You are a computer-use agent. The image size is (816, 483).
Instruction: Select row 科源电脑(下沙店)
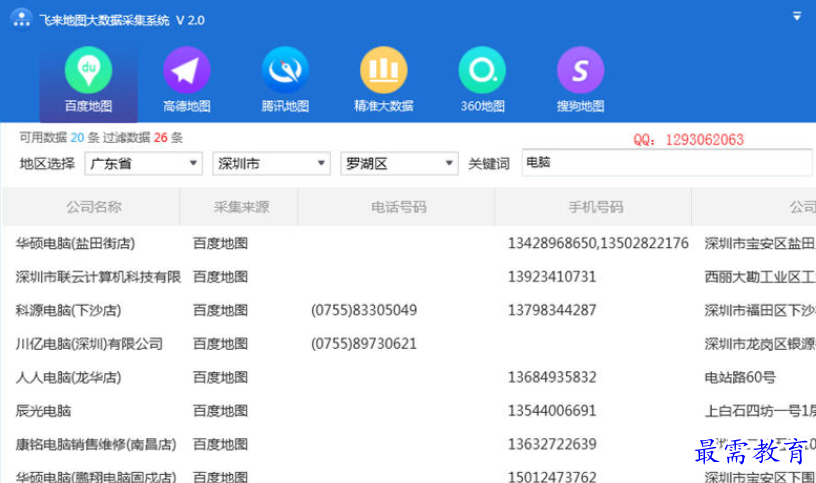[x=408, y=310]
